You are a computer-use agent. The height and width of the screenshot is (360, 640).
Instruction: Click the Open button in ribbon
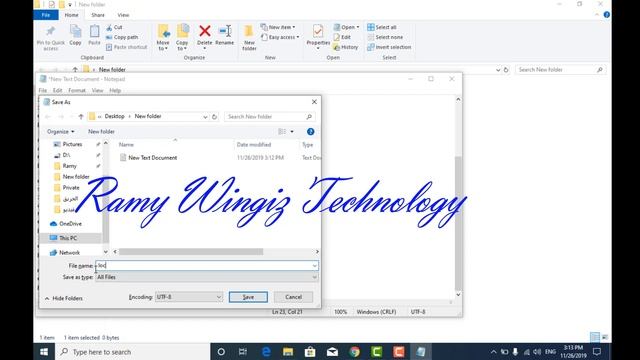346,27
